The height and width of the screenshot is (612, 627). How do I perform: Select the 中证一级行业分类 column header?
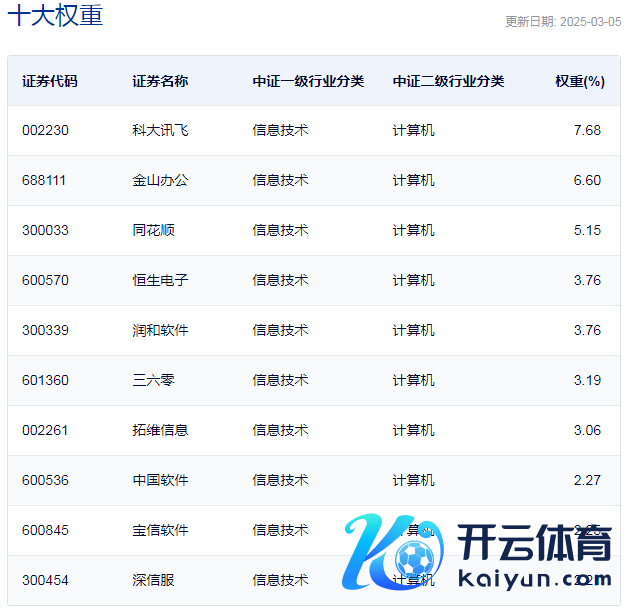(x=308, y=81)
